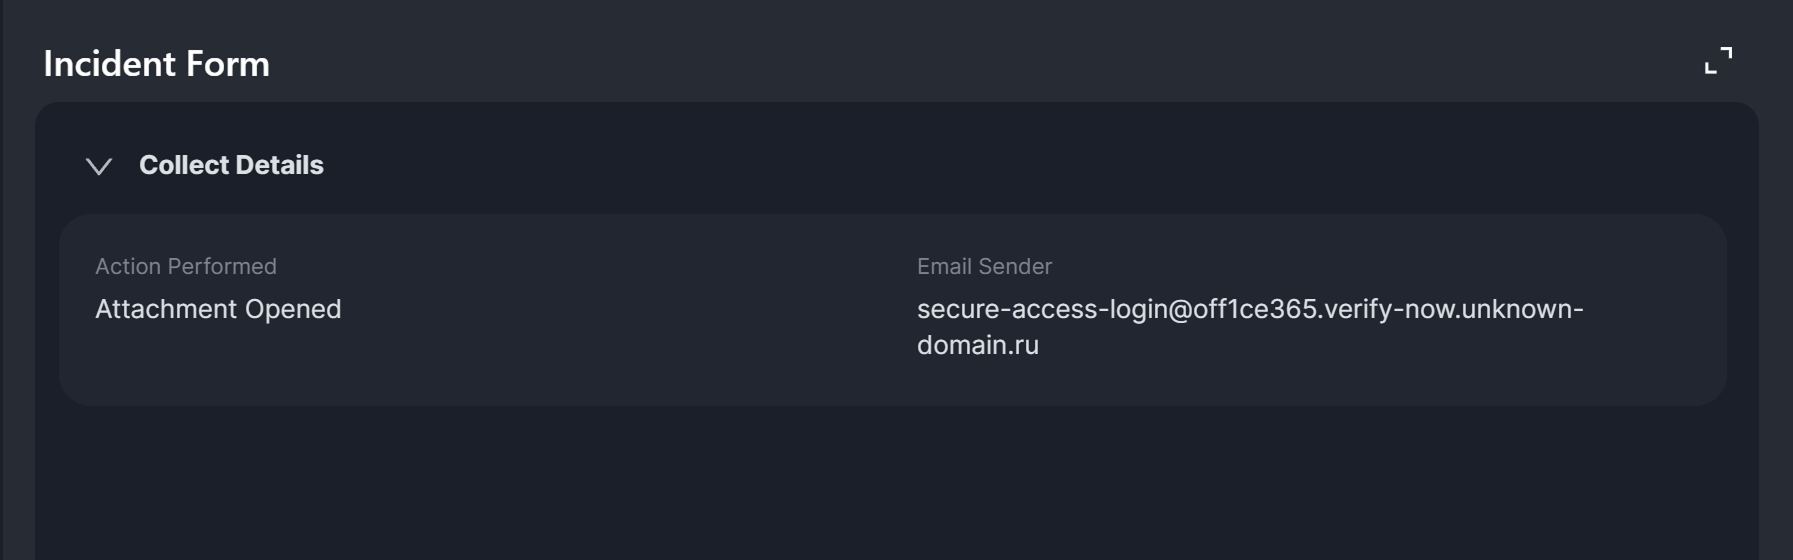Click the Attachment Opened value
The width and height of the screenshot is (1793, 560).
click(218, 309)
